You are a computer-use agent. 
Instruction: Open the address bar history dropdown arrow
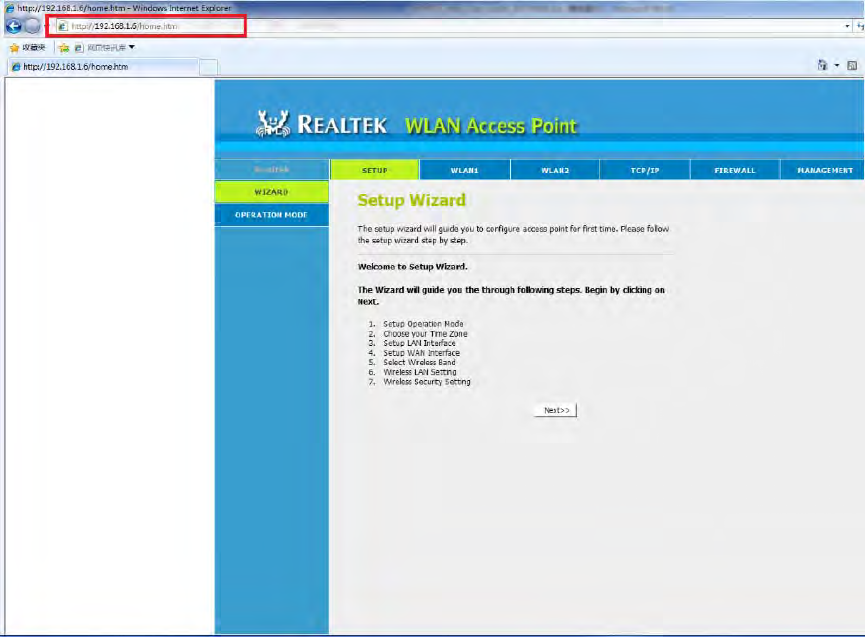(x=847, y=26)
